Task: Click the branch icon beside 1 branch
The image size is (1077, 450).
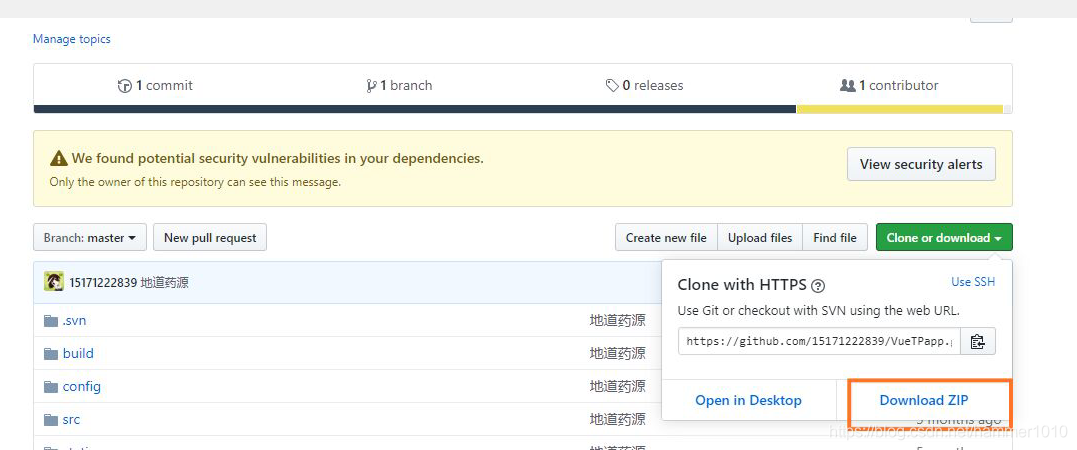Action: point(372,86)
